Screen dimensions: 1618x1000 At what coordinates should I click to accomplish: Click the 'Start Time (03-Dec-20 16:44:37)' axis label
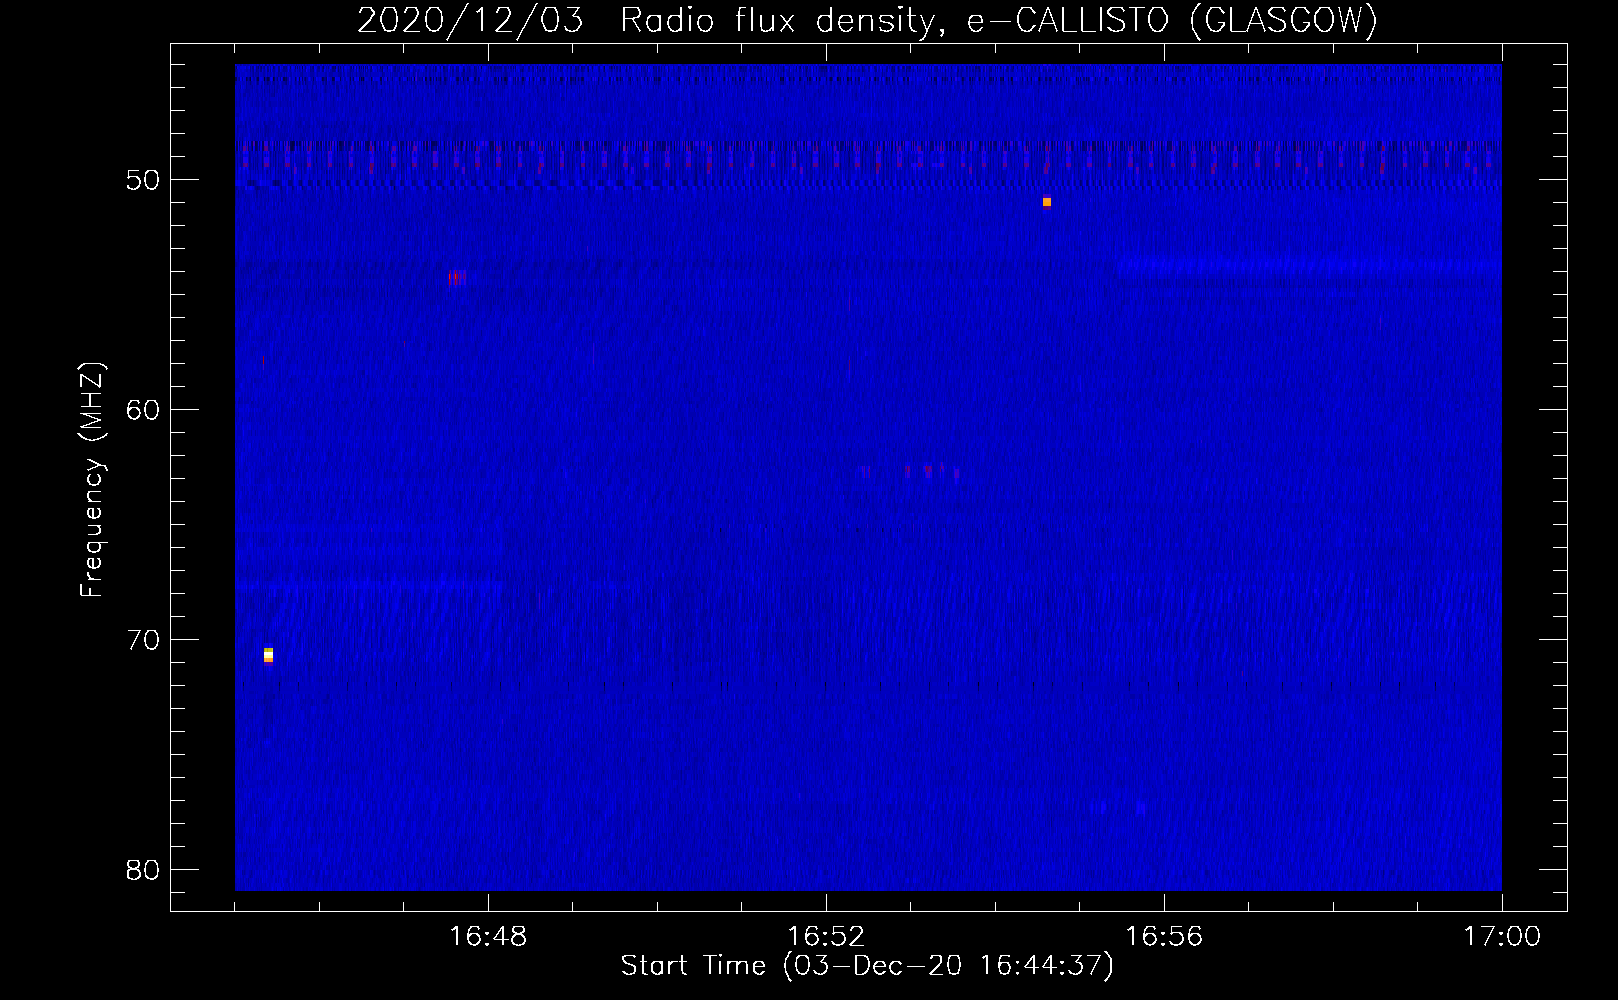click(867, 966)
